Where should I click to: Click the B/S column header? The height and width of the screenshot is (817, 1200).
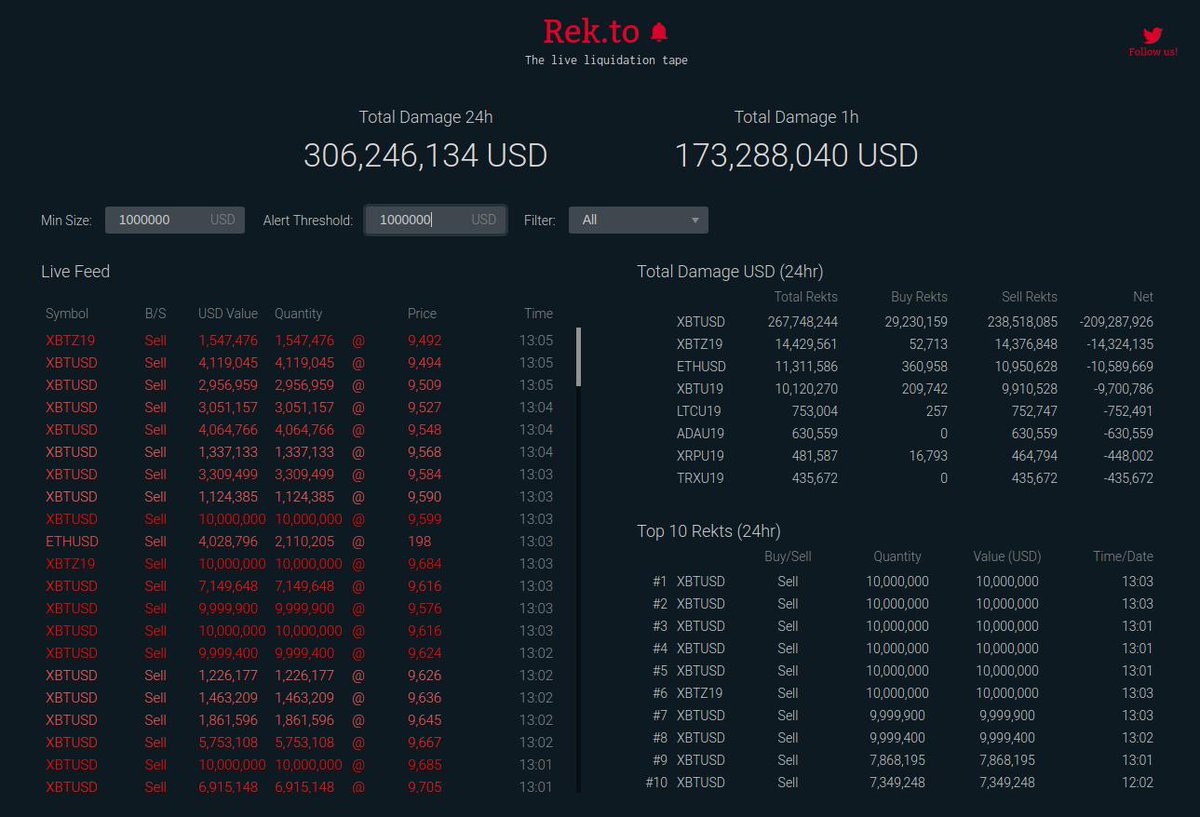(x=155, y=313)
